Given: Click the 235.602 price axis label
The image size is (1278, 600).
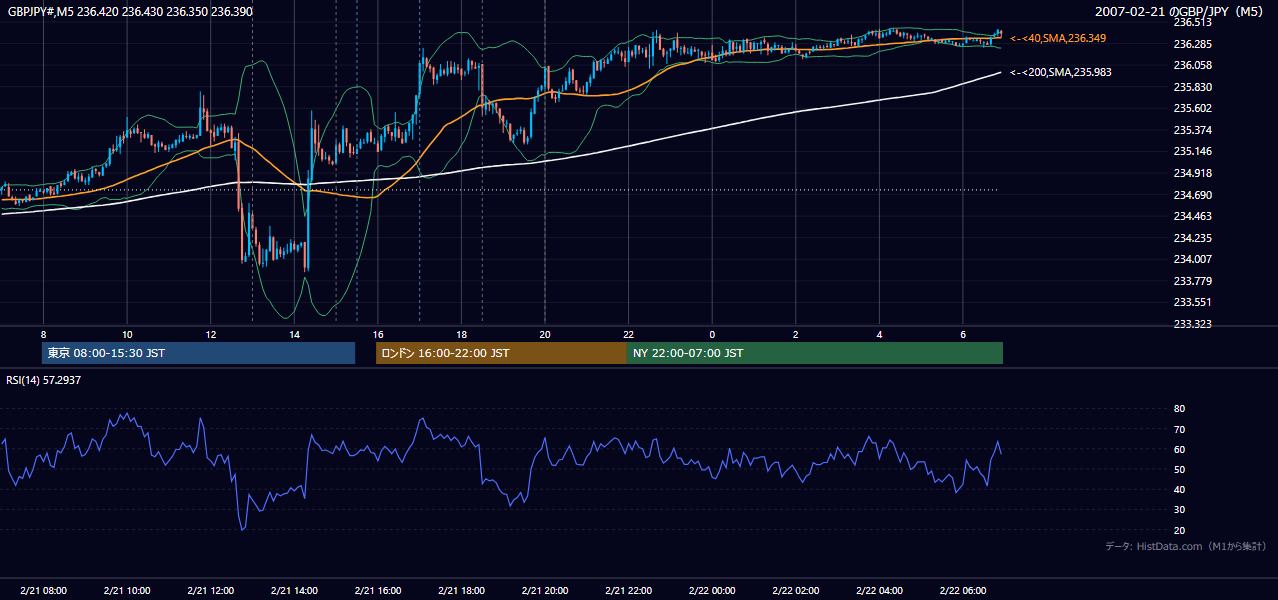Looking at the screenshot, I should click(1192, 108).
